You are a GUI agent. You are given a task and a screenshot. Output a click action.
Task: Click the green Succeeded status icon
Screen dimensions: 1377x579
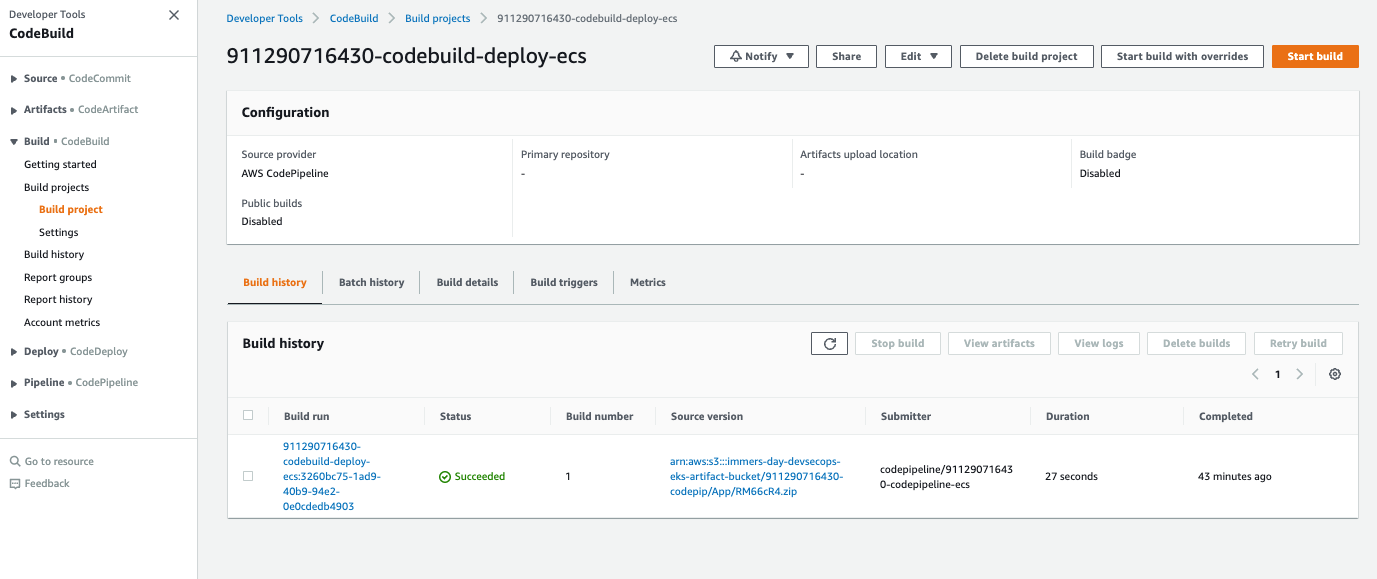tap(445, 477)
